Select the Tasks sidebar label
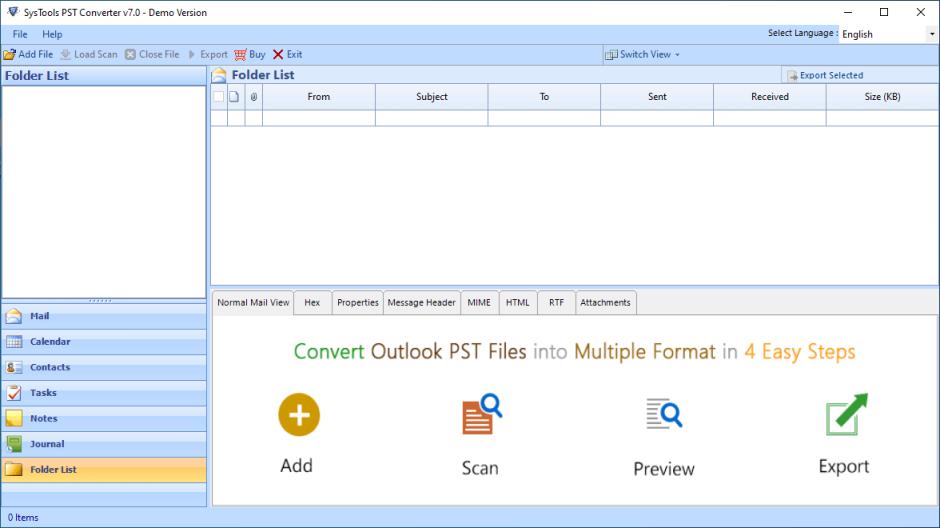The width and height of the screenshot is (940, 528). [43, 393]
